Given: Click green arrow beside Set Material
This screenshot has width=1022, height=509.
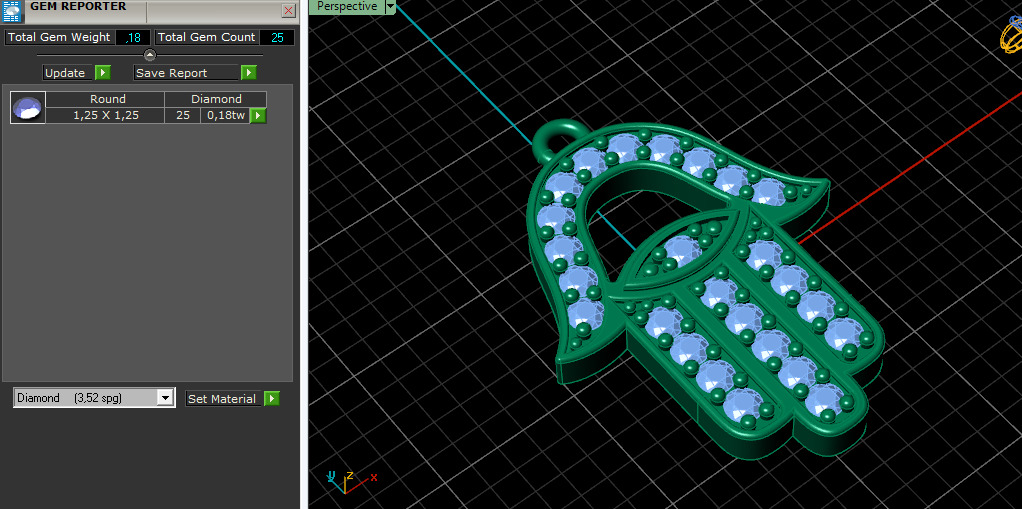Looking at the screenshot, I should click(271, 398).
